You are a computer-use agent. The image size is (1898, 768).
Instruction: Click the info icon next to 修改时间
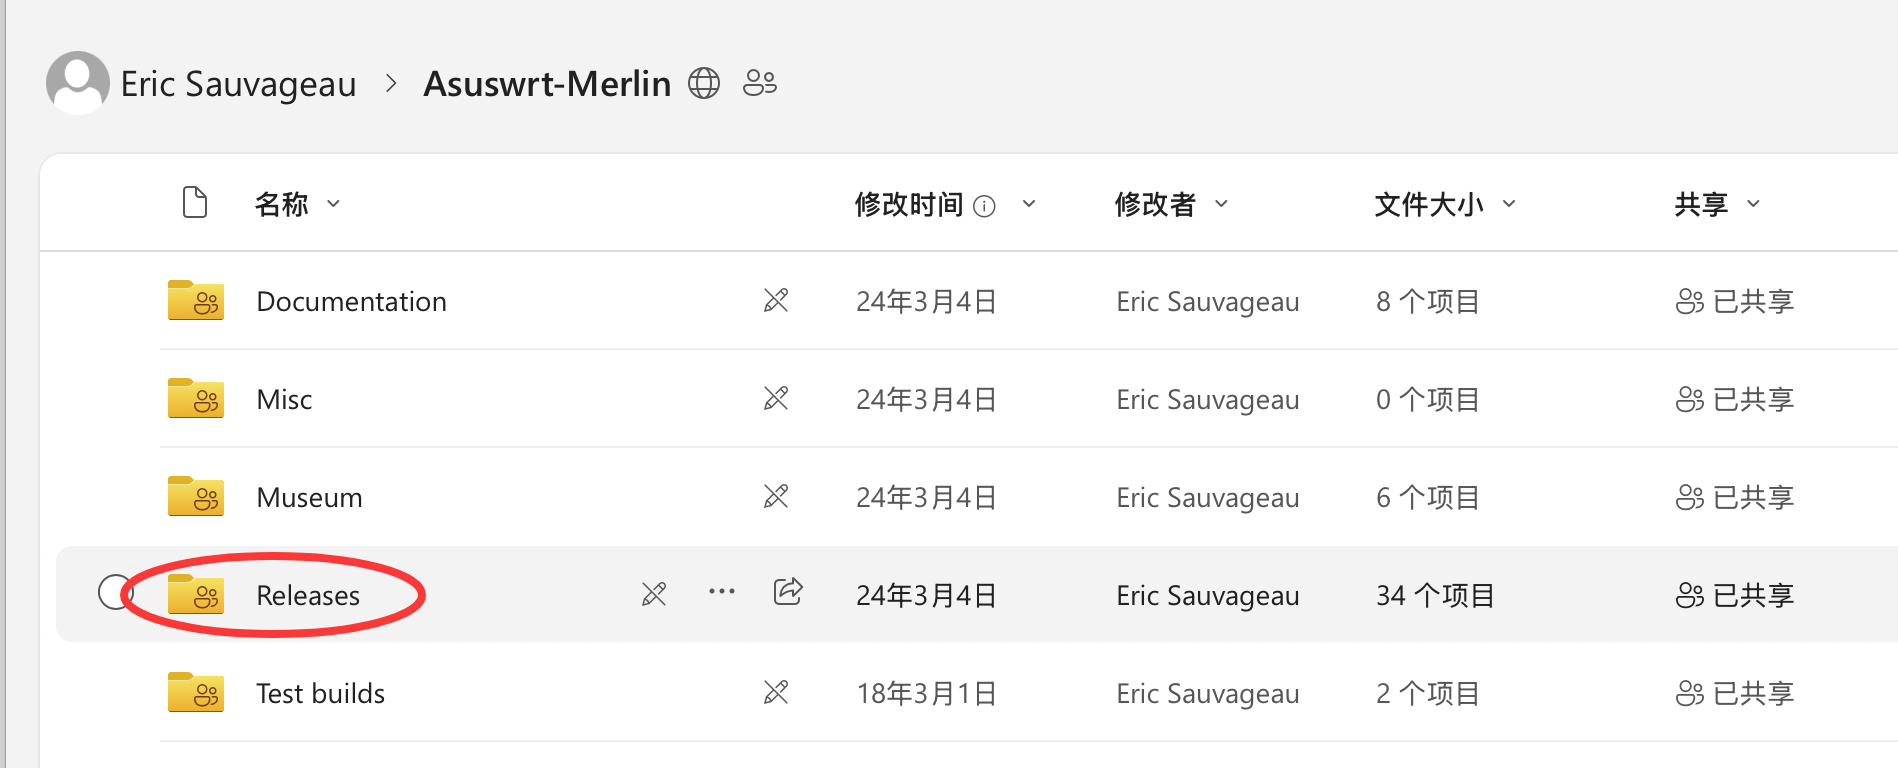(x=985, y=206)
